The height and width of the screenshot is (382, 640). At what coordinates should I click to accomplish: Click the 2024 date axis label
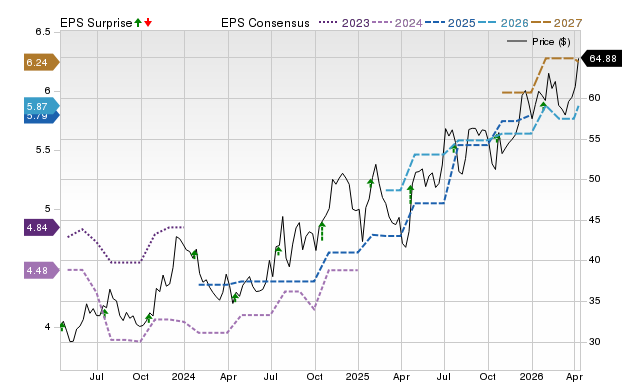(184, 376)
